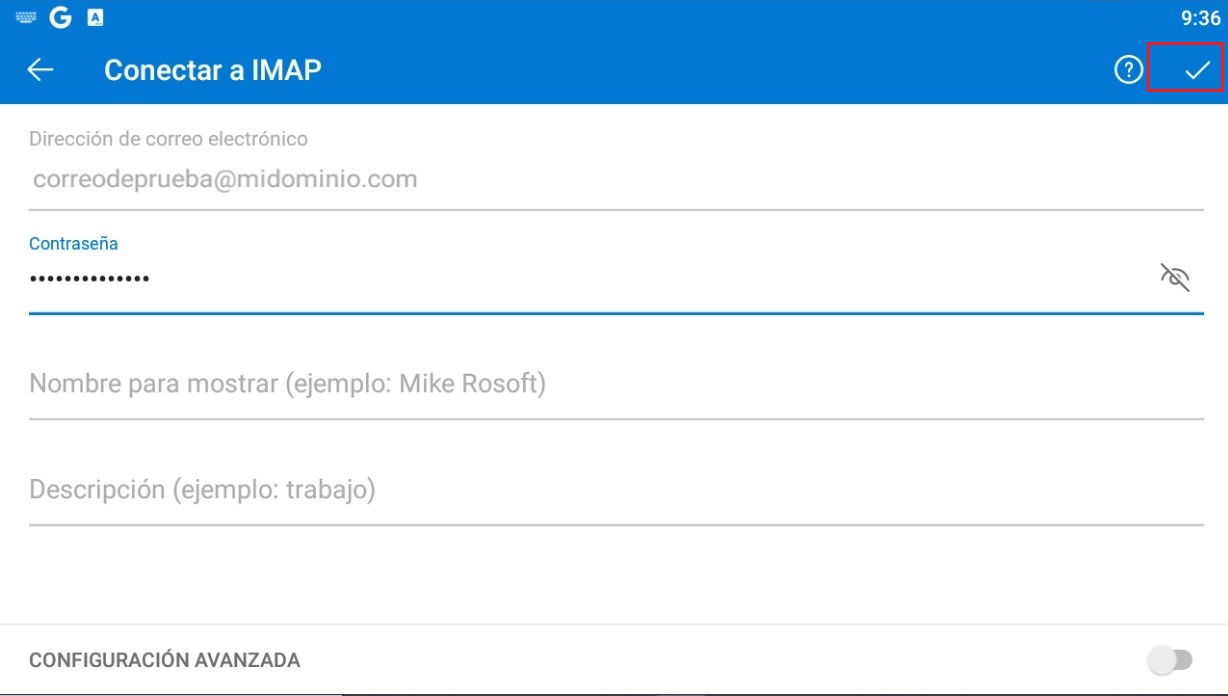
Task: Tap the 9:36 clock in status bar
Action: coord(1200,18)
